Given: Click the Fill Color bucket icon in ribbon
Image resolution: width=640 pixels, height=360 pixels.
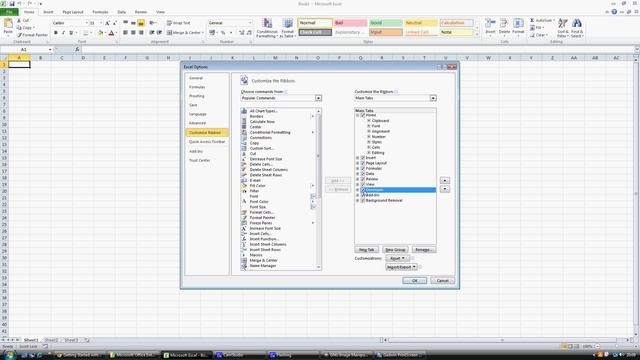Looking at the screenshot, I should (x=100, y=33).
